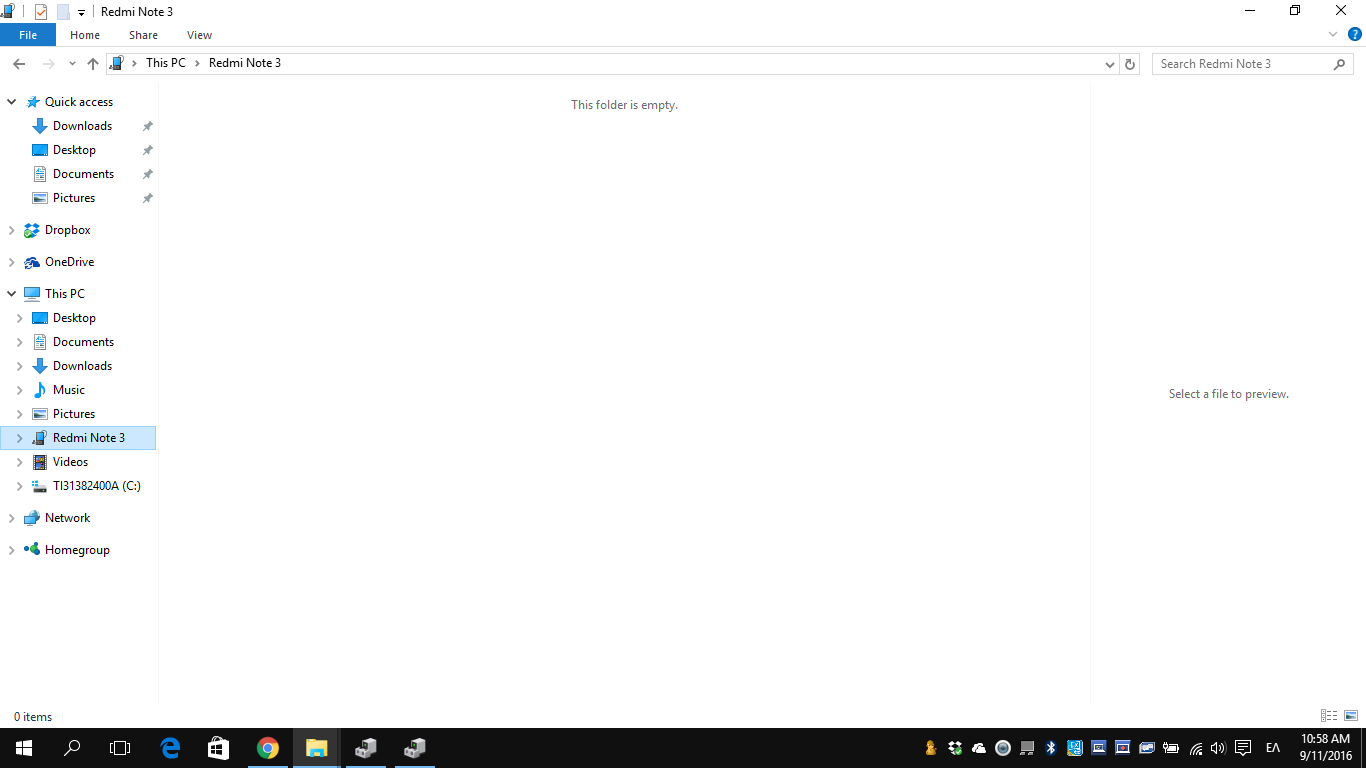Viewport: 1366px width, 768px height.
Task: Open Documents under Quick access
Action: click(x=83, y=174)
